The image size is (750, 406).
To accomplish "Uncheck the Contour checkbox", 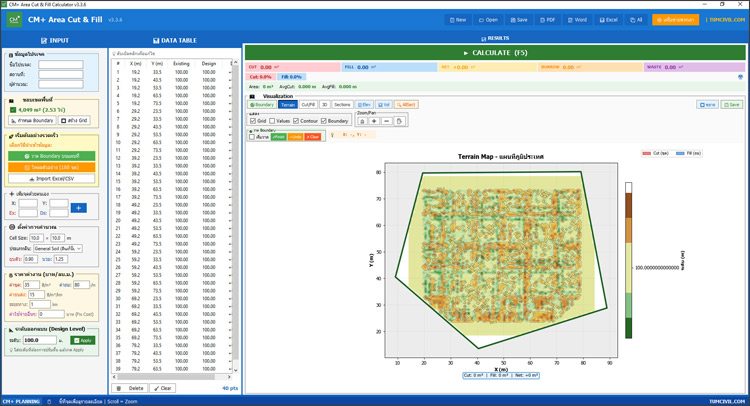I will (296, 121).
